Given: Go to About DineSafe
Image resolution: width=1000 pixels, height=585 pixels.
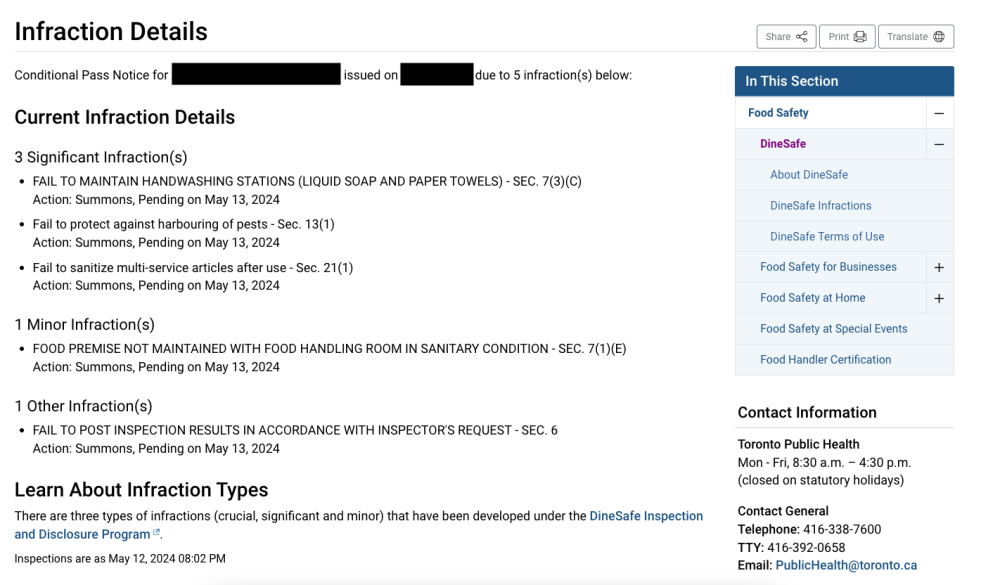Looking at the screenshot, I should coord(809,175).
